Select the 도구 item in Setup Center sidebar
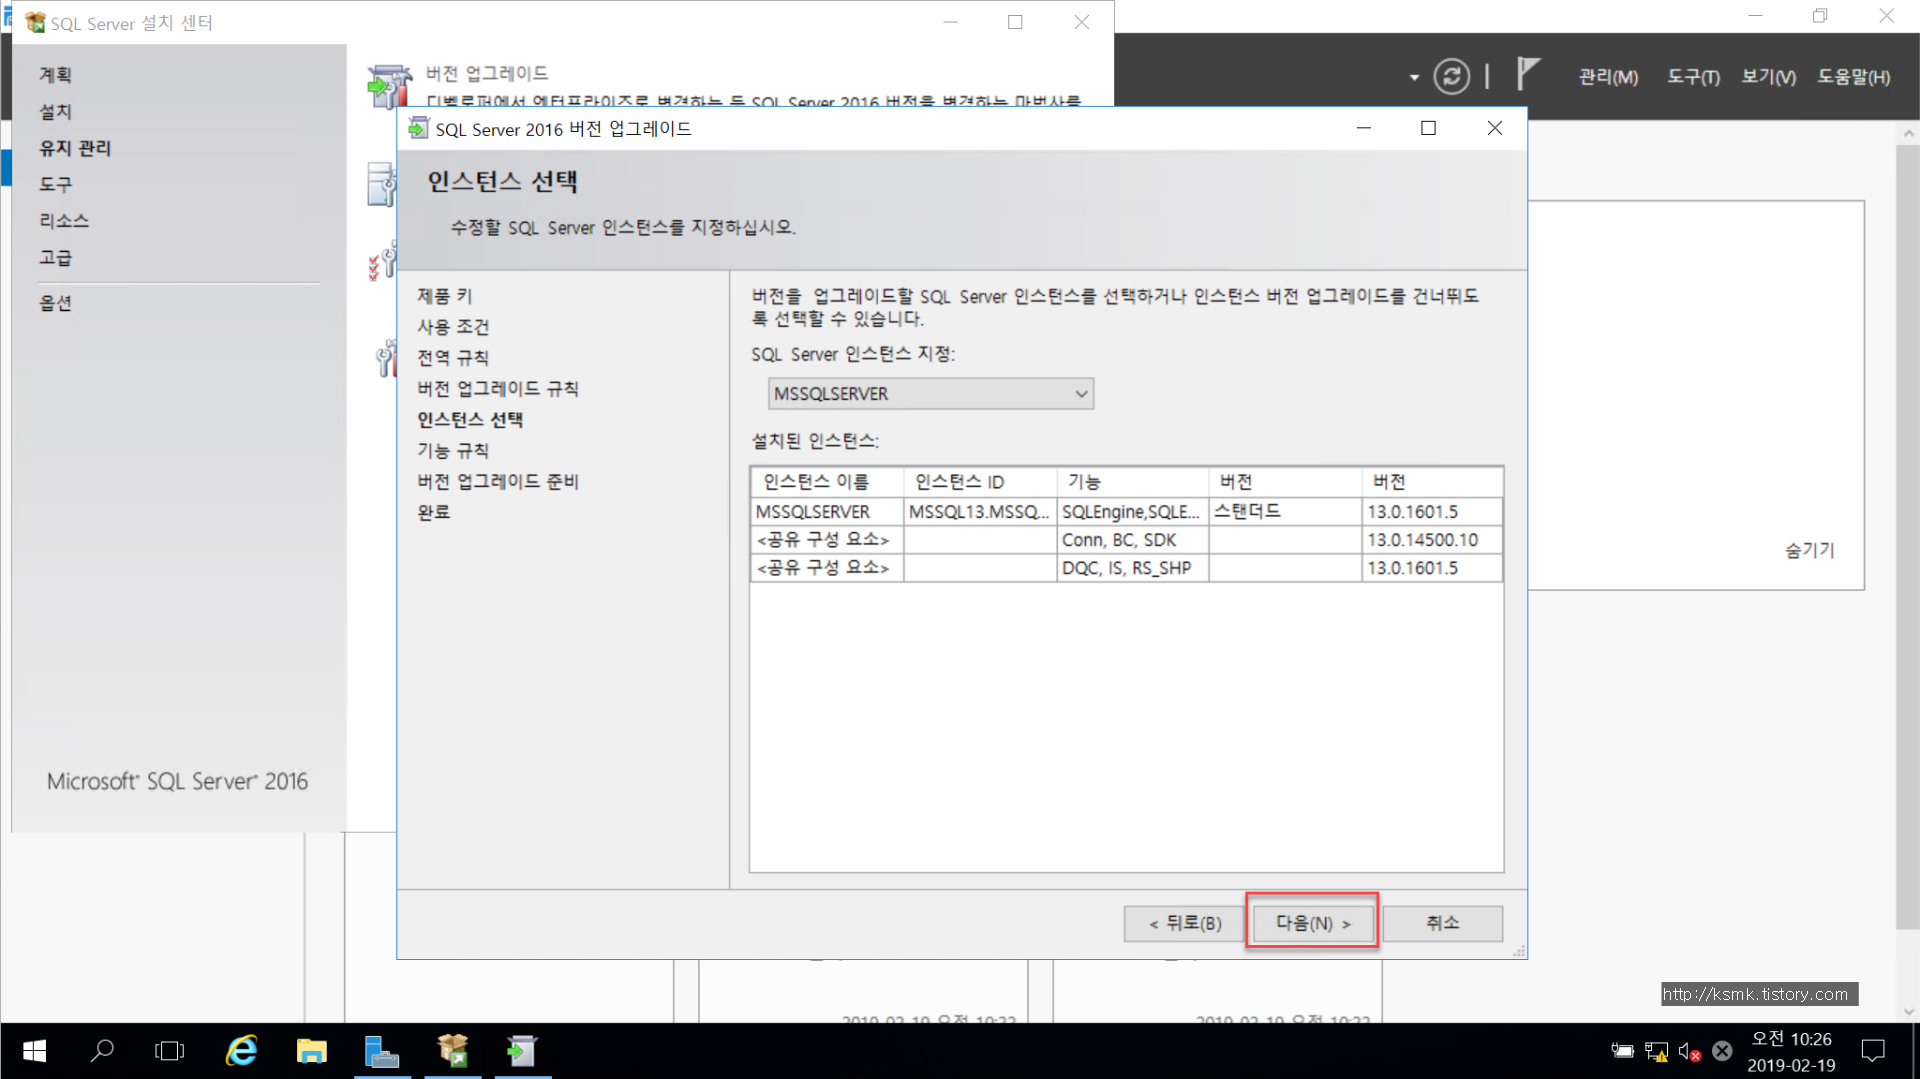The height and width of the screenshot is (1079, 1920). coord(56,185)
